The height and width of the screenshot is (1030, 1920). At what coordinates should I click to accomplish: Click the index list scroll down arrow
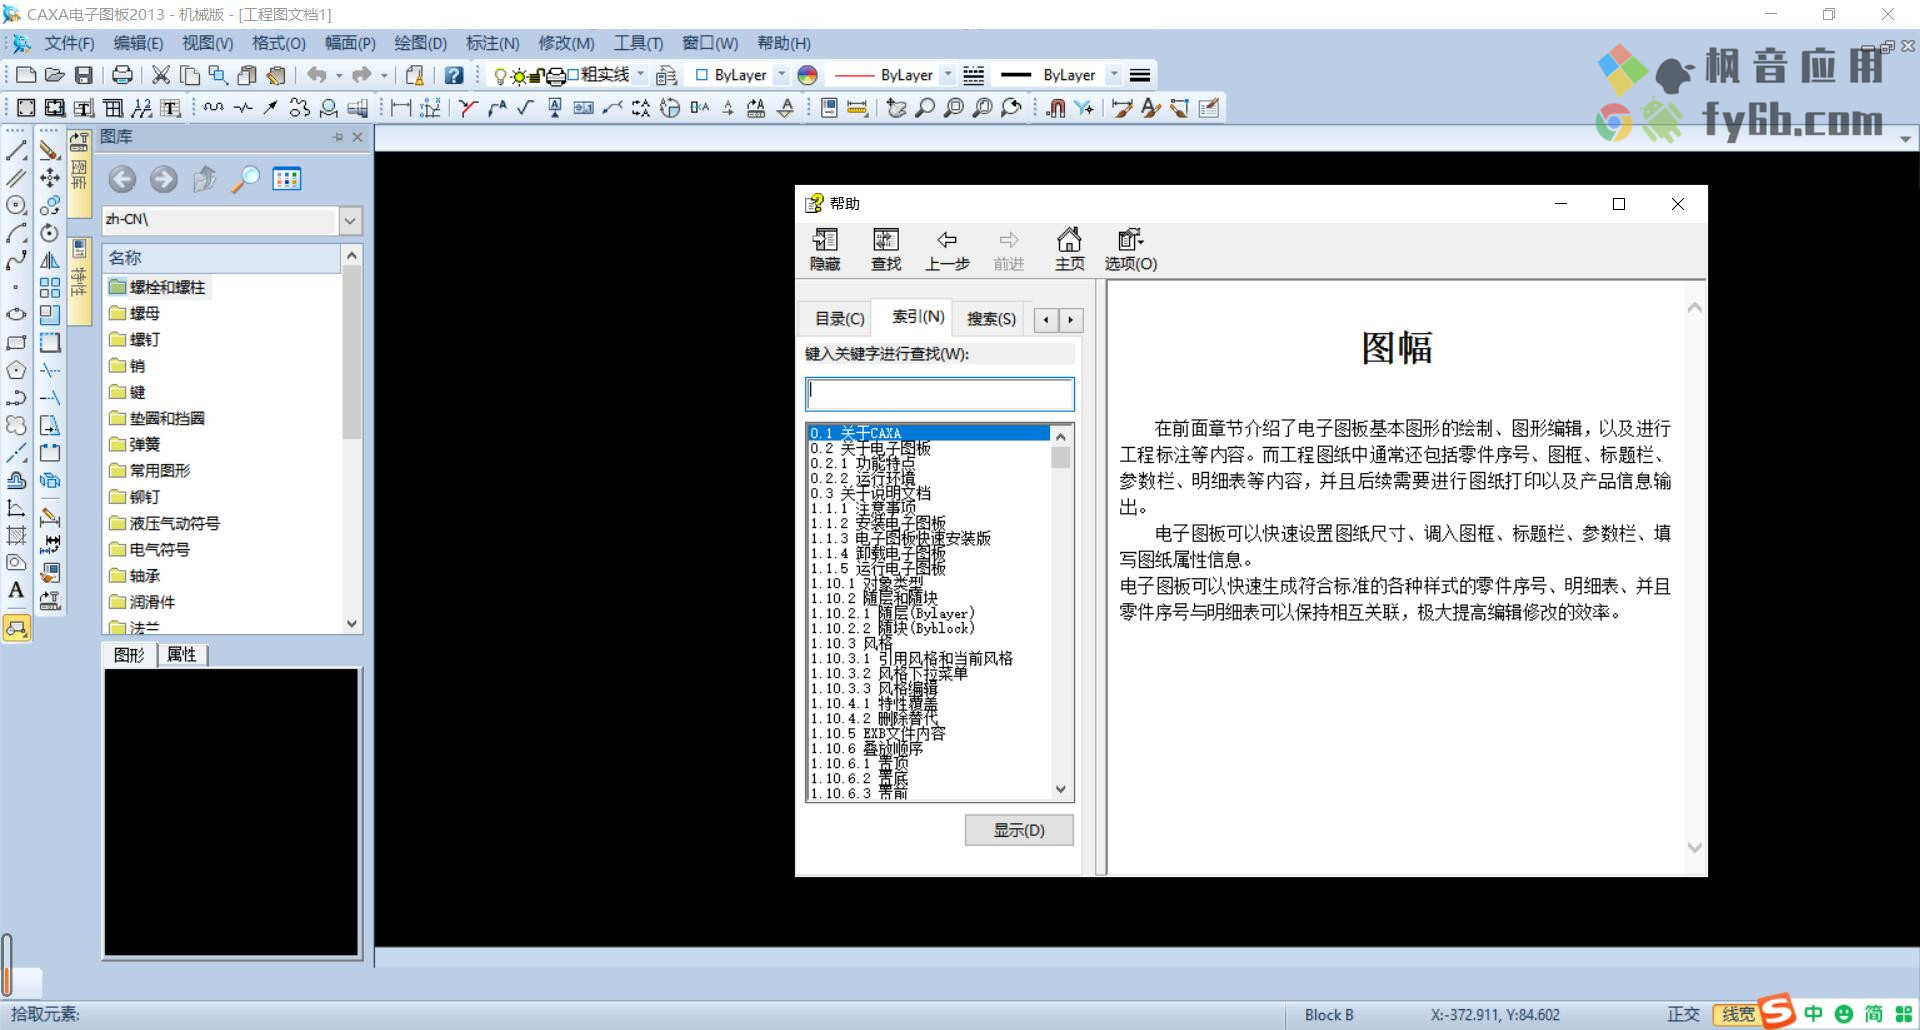pos(1061,789)
